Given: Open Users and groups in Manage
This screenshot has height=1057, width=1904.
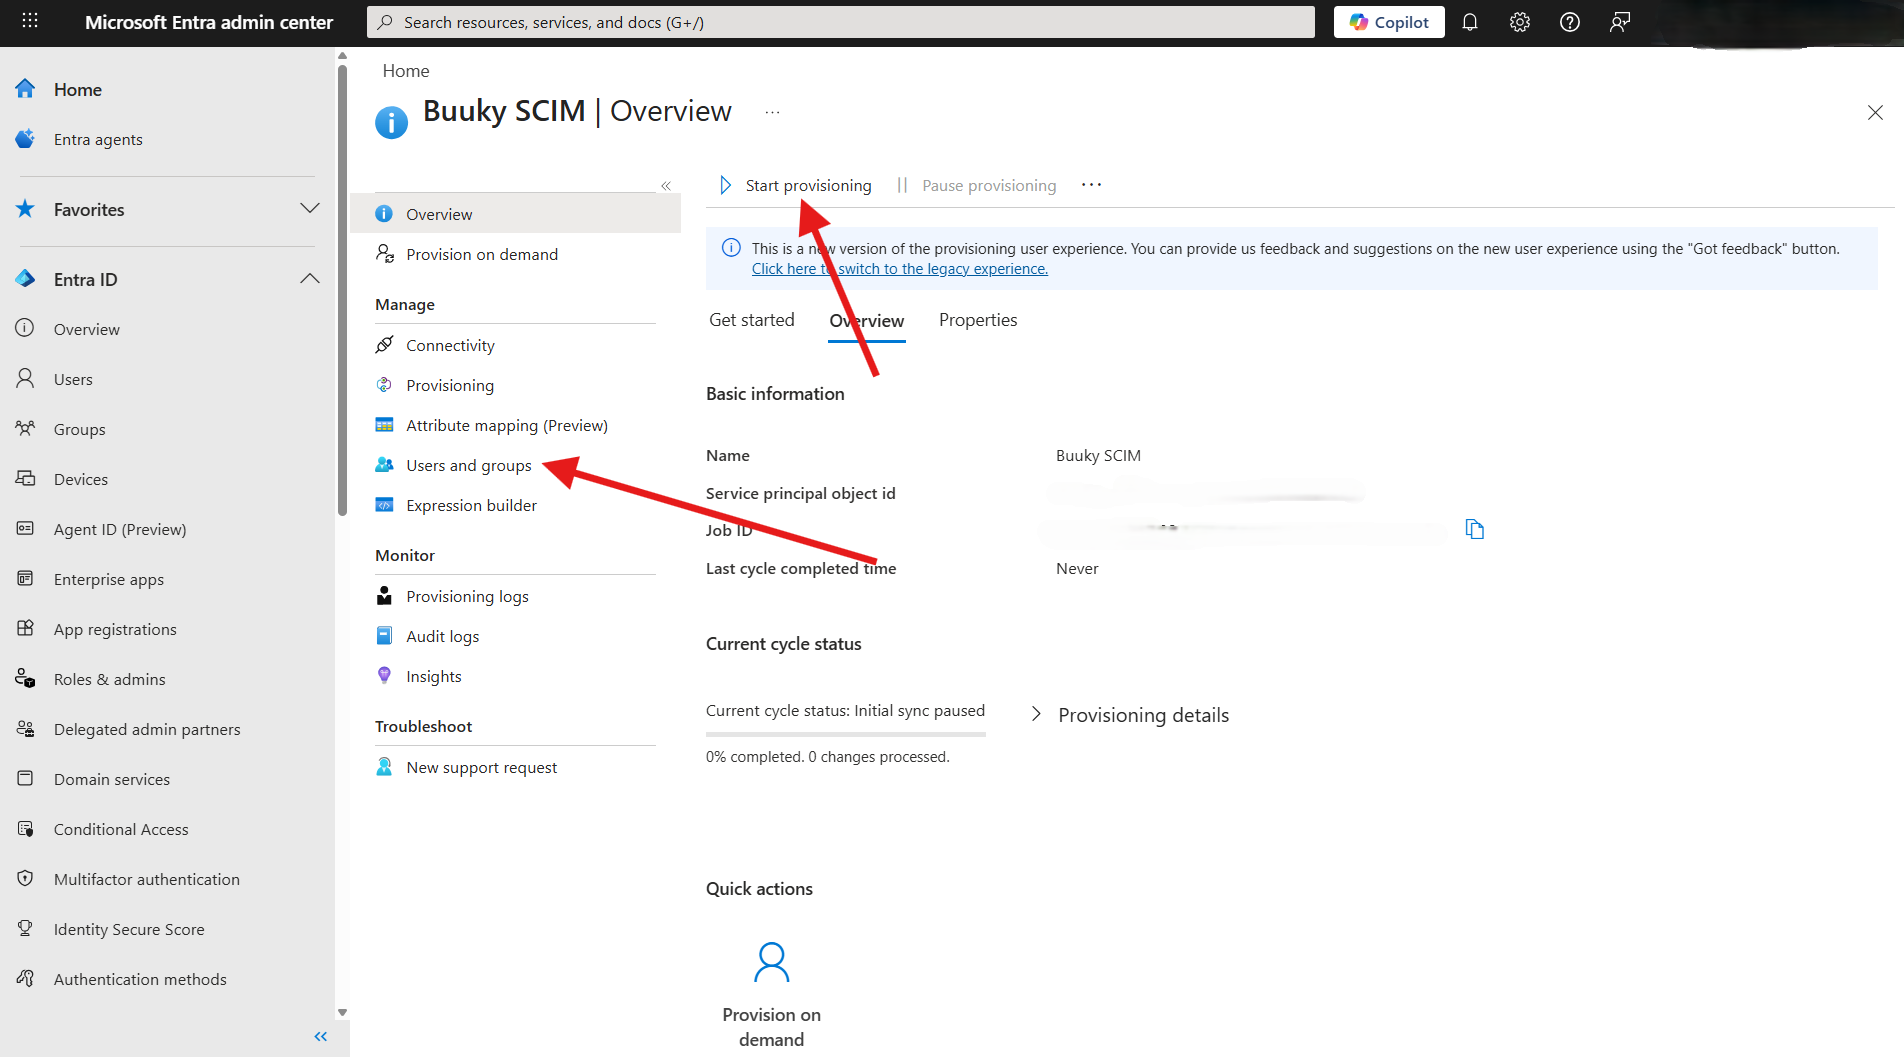Looking at the screenshot, I should [x=468, y=466].
